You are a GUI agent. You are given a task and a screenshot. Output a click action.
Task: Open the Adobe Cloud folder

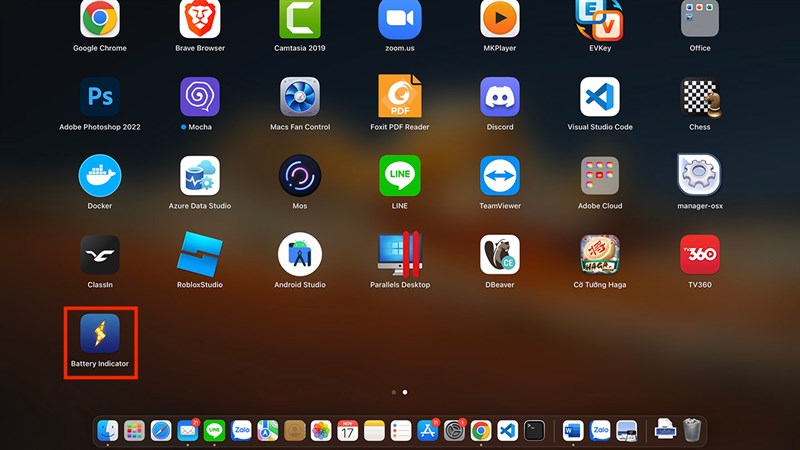pyautogui.click(x=600, y=176)
